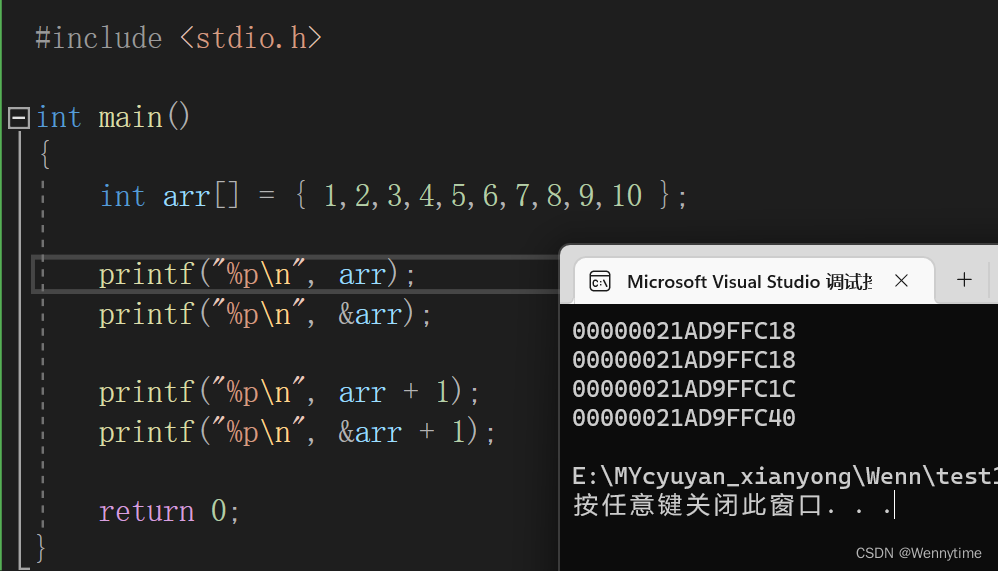
Task: Click the printf line printing &arr + 1
Action: point(297,432)
